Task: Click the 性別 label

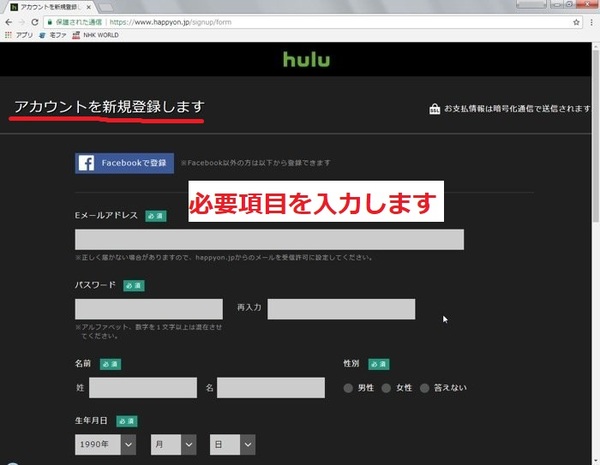Action: 351,363
